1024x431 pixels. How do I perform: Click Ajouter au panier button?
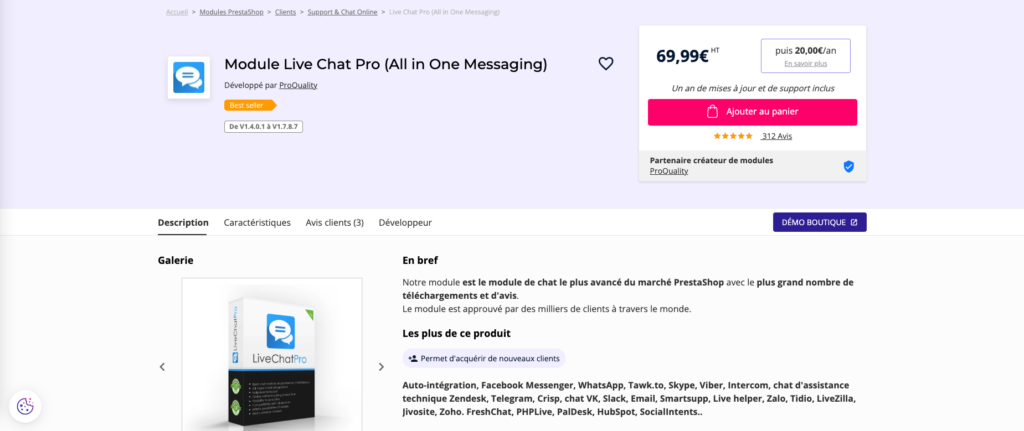pos(752,112)
